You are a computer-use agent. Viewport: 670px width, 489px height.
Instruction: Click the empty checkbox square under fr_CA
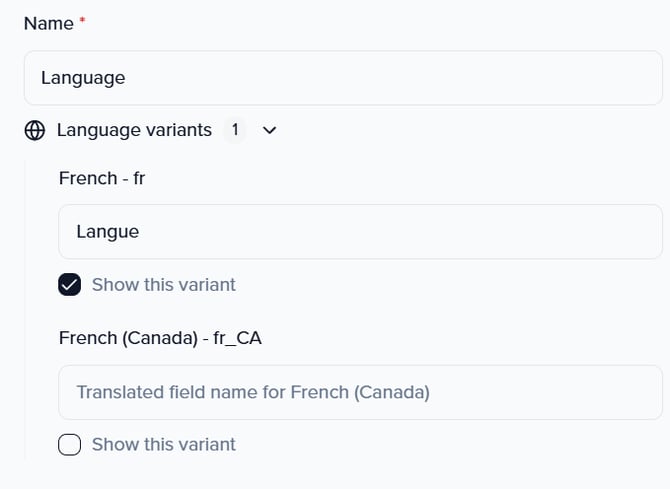[x=70, y=445]
